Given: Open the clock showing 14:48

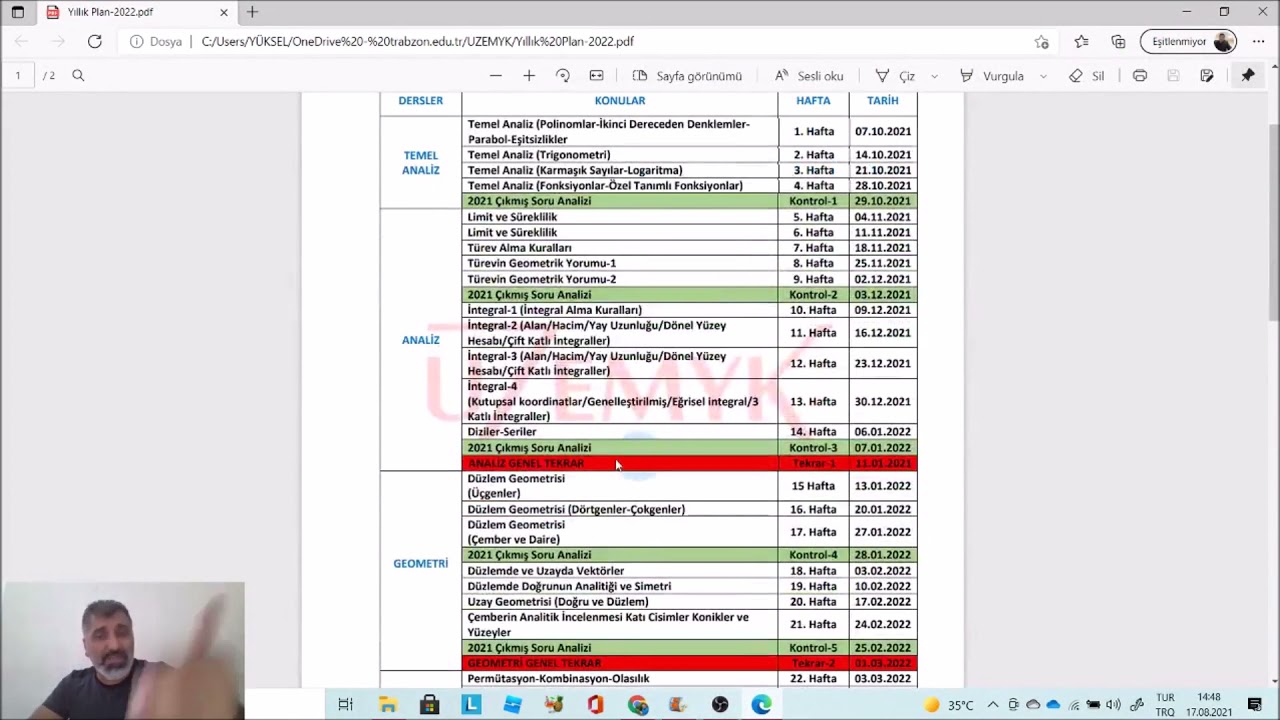Looking at the screenshot, I should click(1208, 705).
